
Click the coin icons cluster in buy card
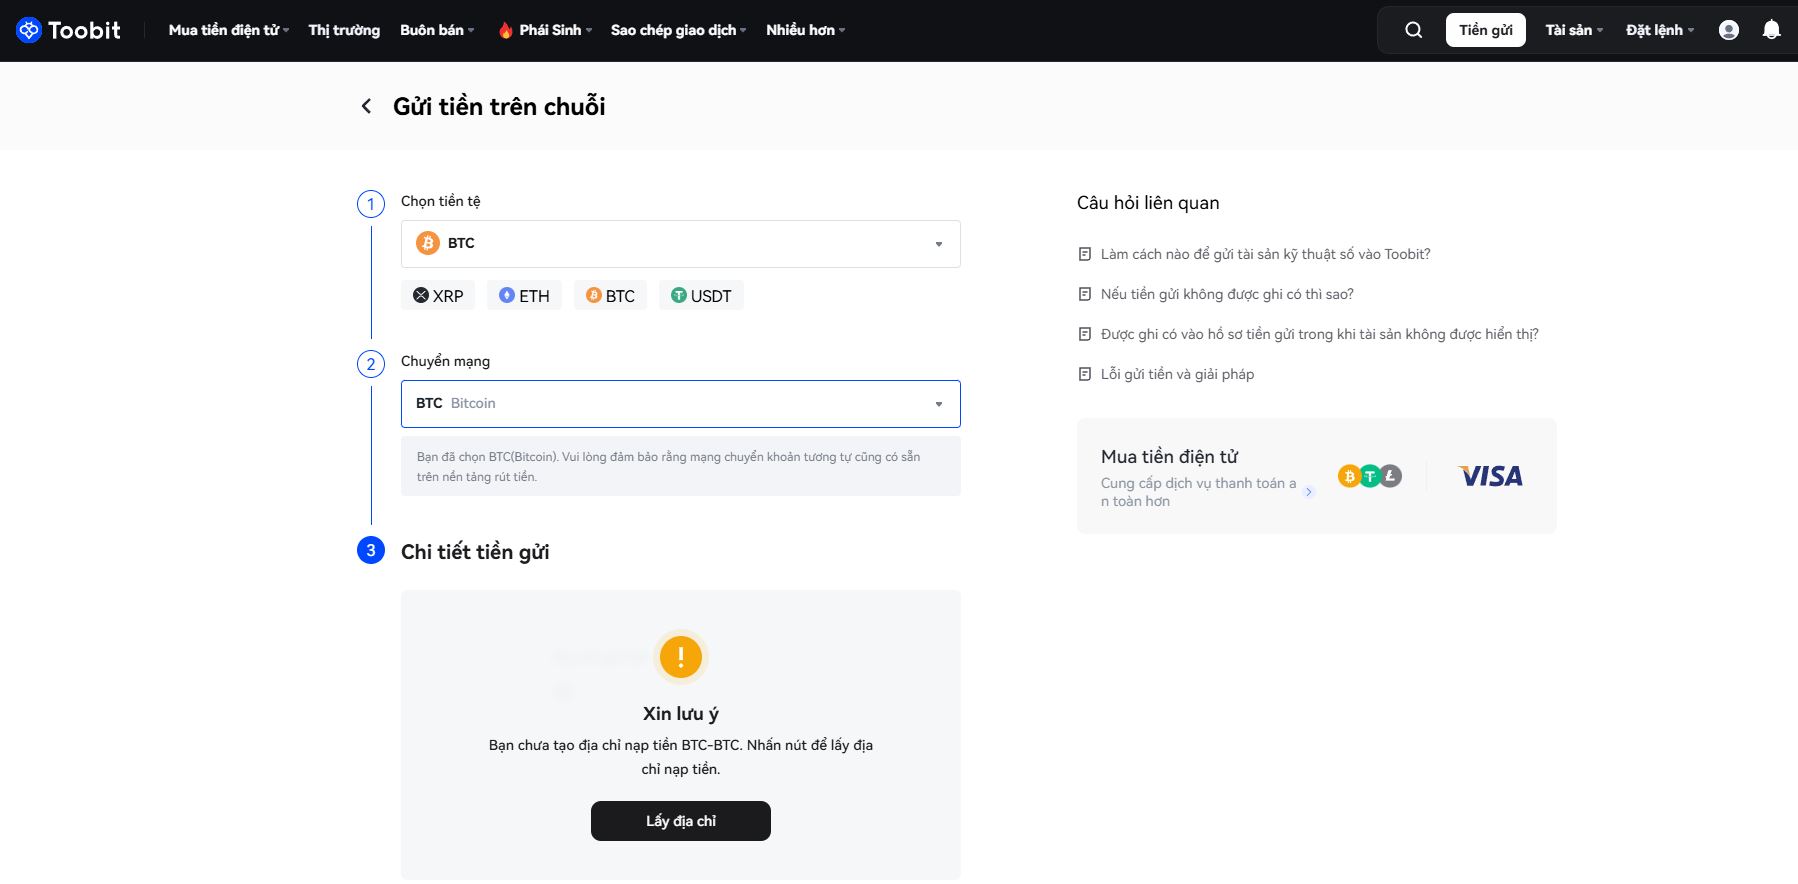click(1370, 476)
